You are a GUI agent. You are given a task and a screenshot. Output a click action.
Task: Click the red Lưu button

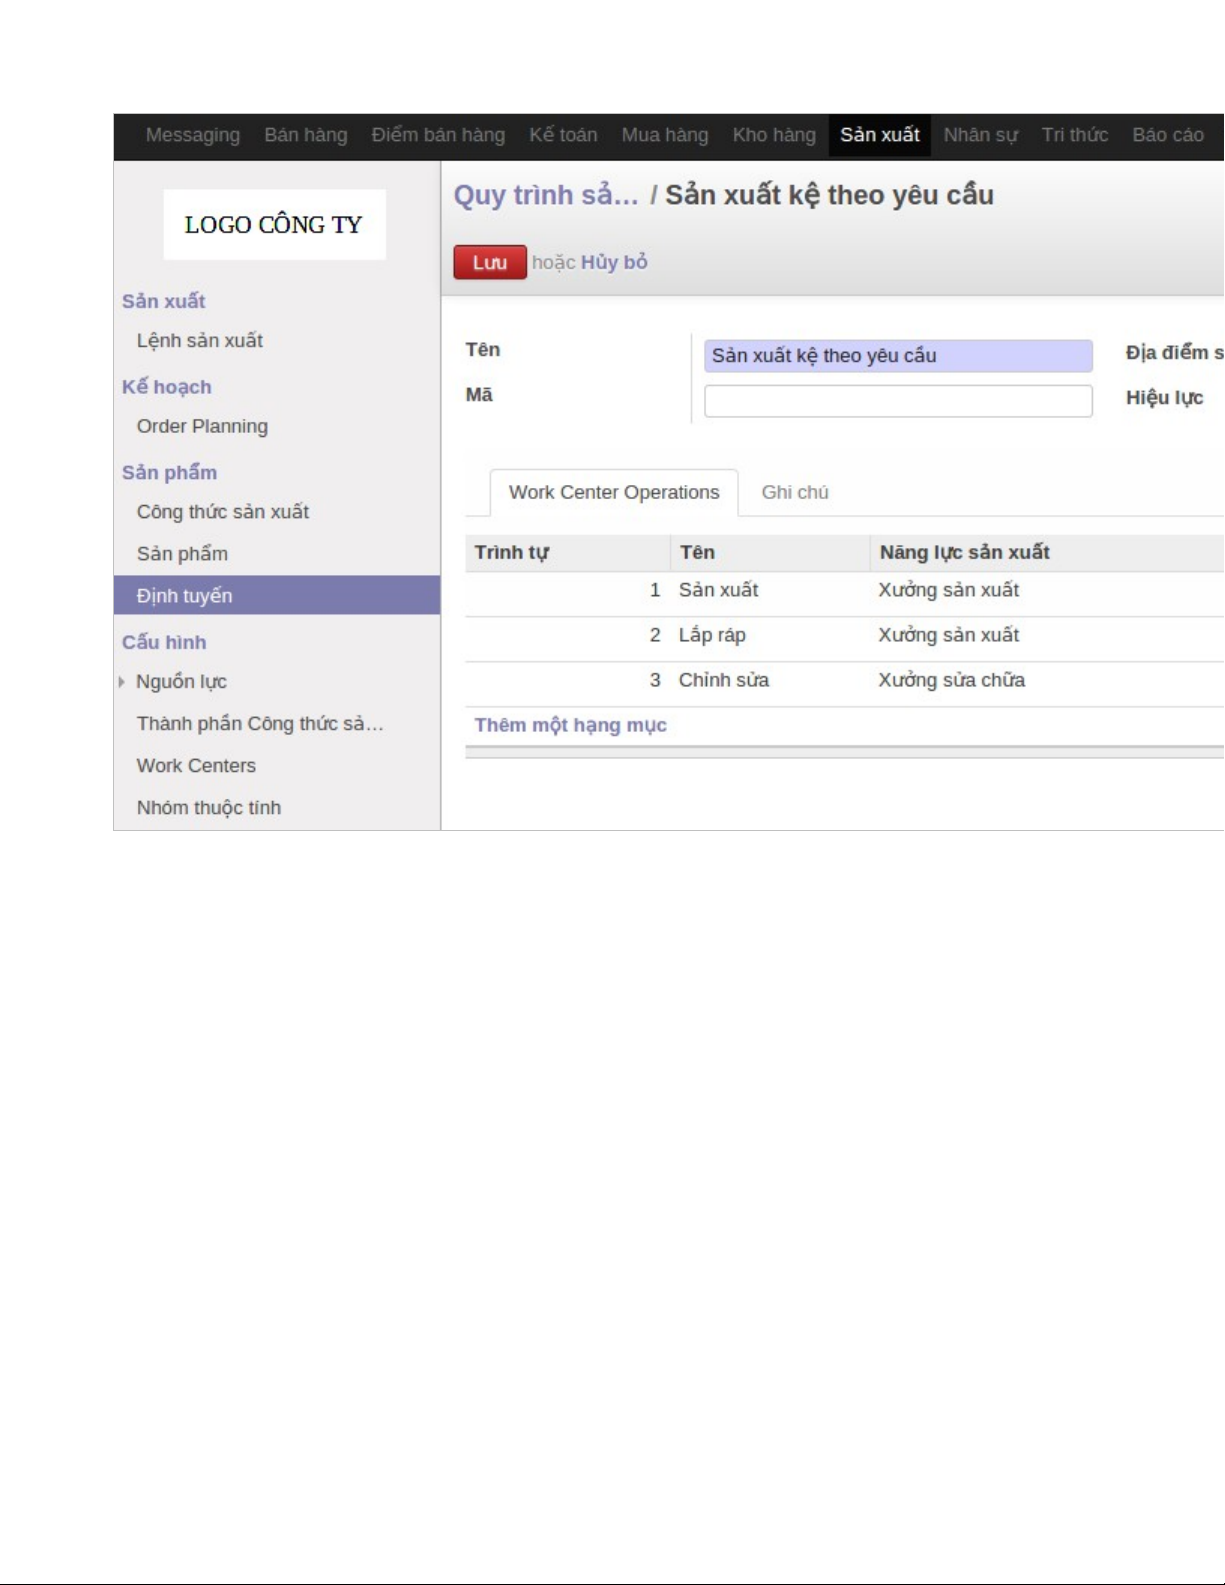pos(490,262)
